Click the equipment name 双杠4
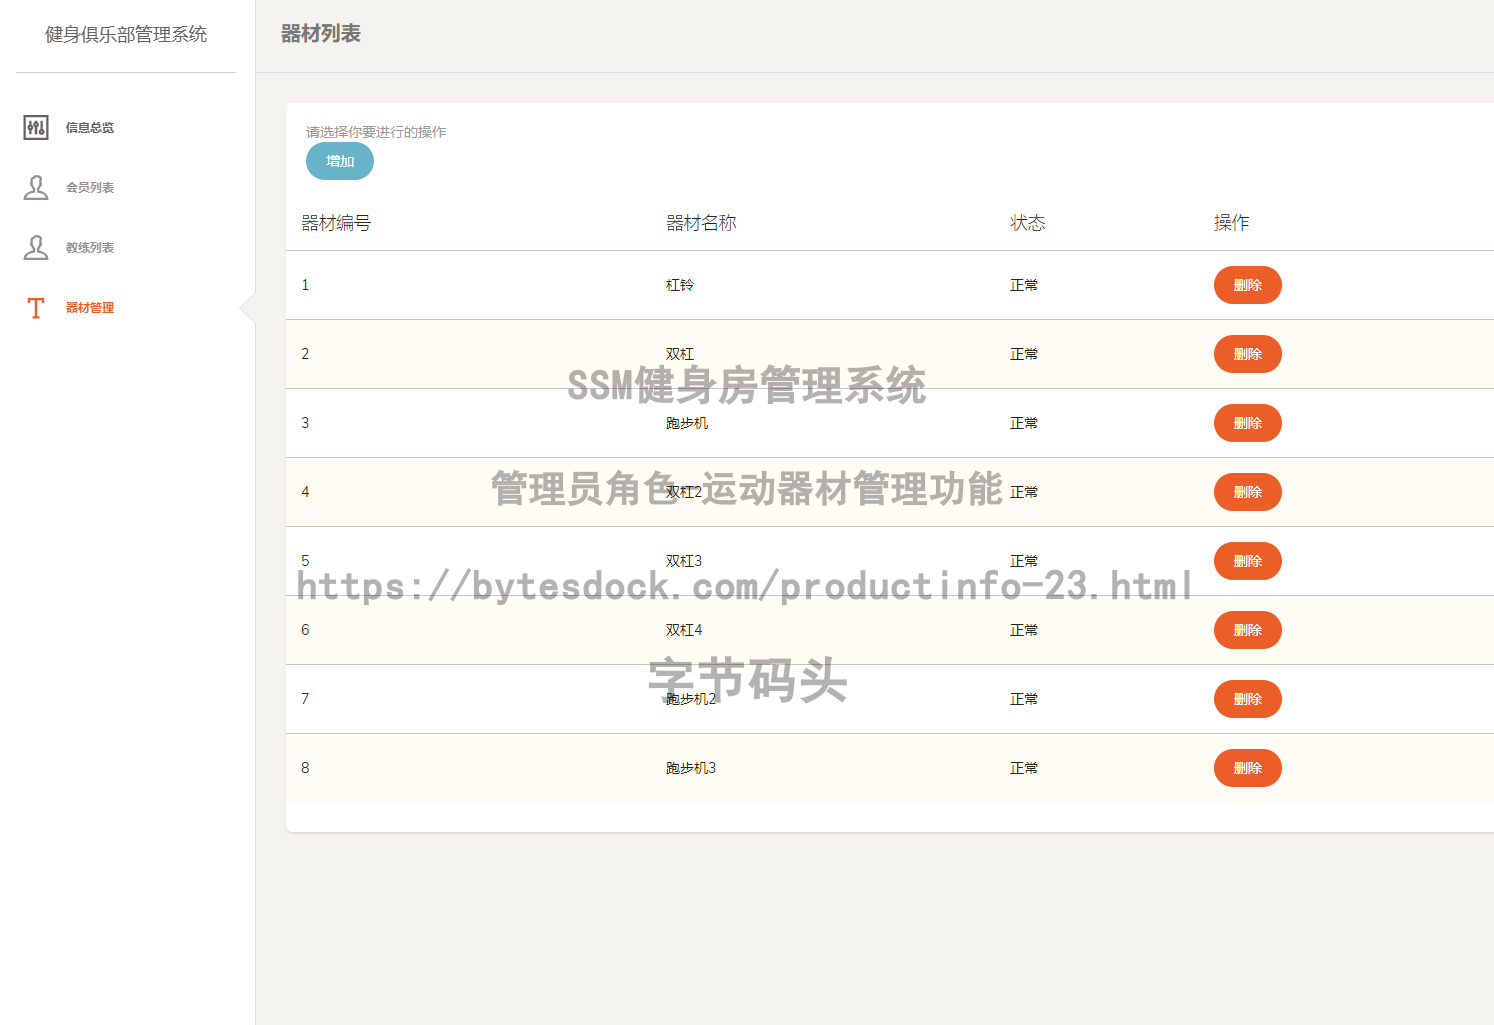Viewport: 1494px width, 1025px height. click(x=684, y=630)
